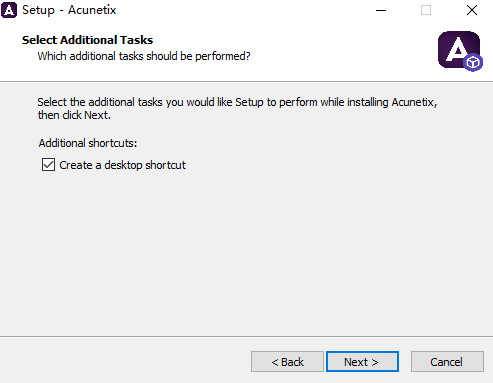Click the 'Select Additional Tasks' heading

(x=87, y=40)
